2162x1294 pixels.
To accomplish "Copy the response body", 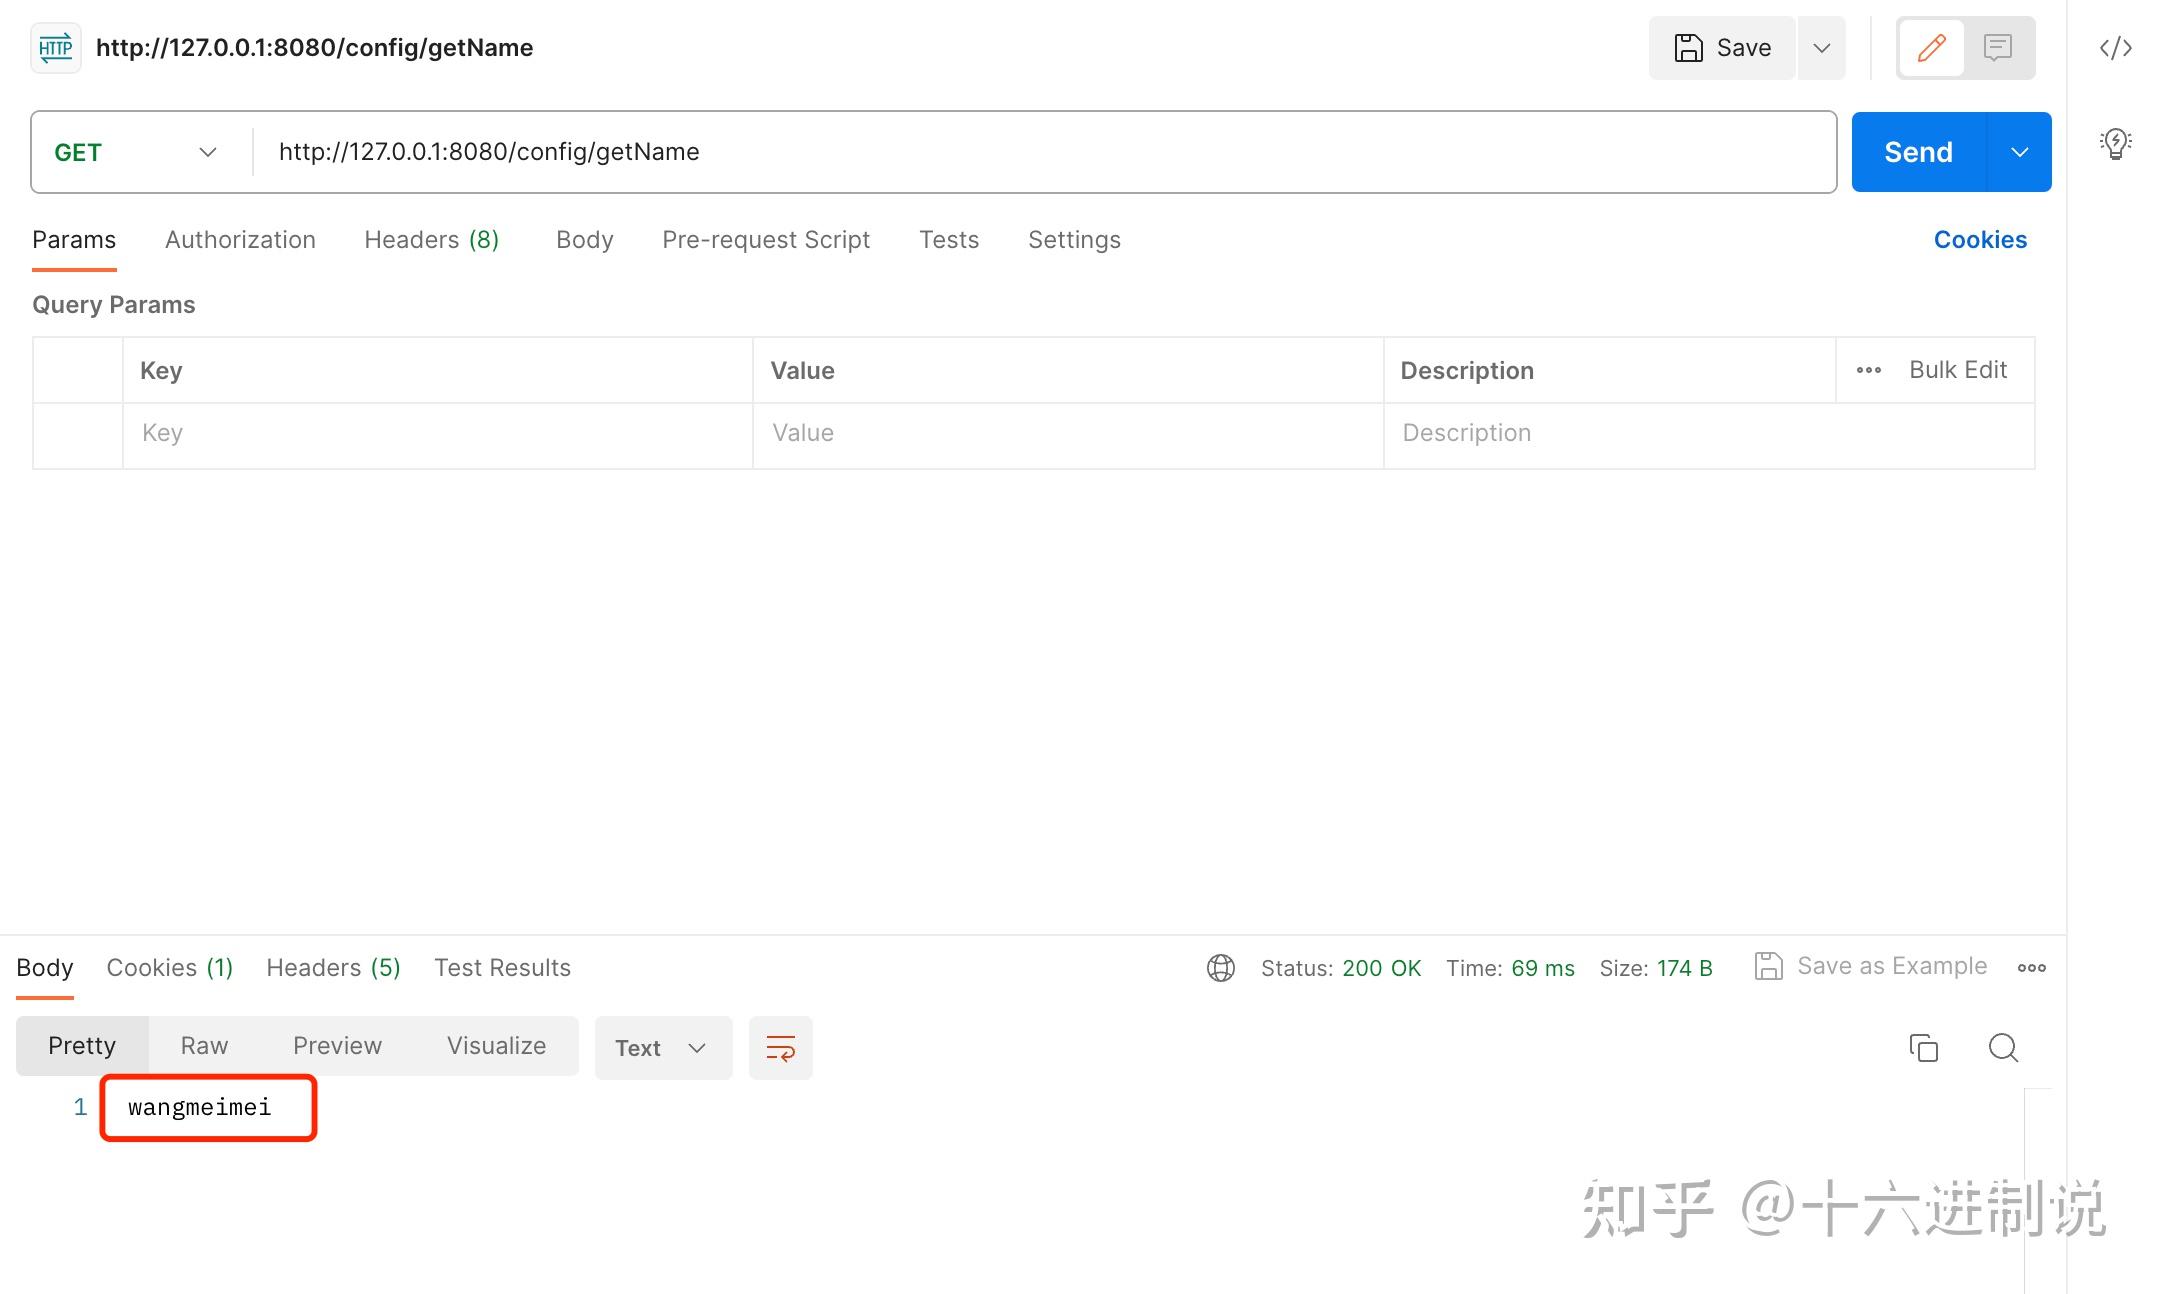I will 1922,1047.
